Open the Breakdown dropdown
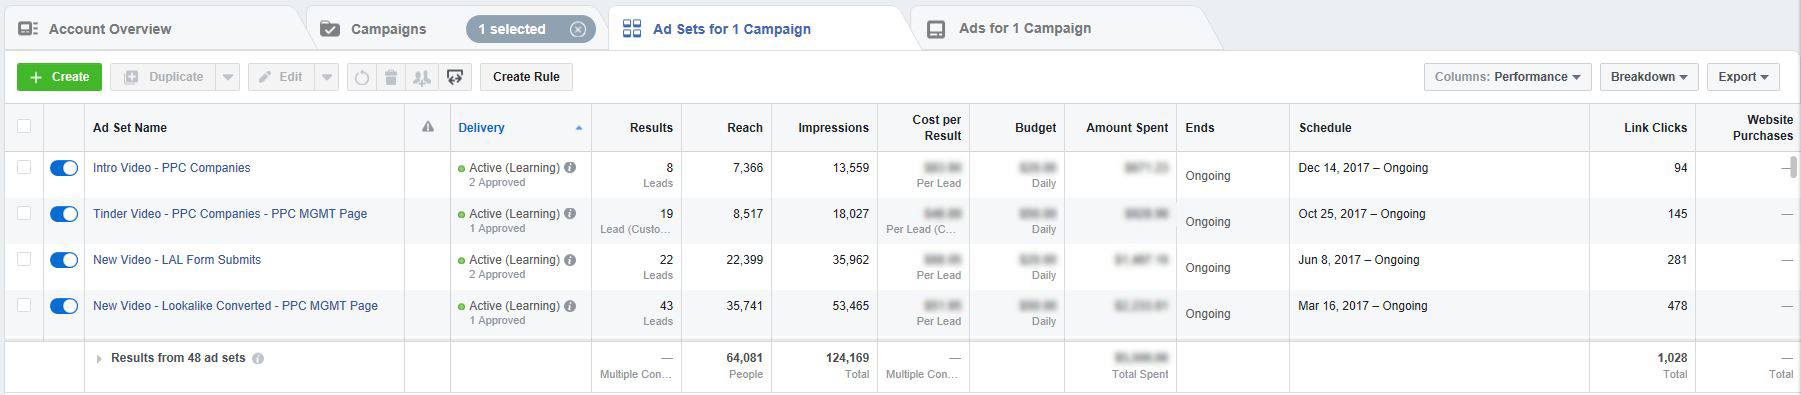The image size is (1801, 395). click(1649, 77)
